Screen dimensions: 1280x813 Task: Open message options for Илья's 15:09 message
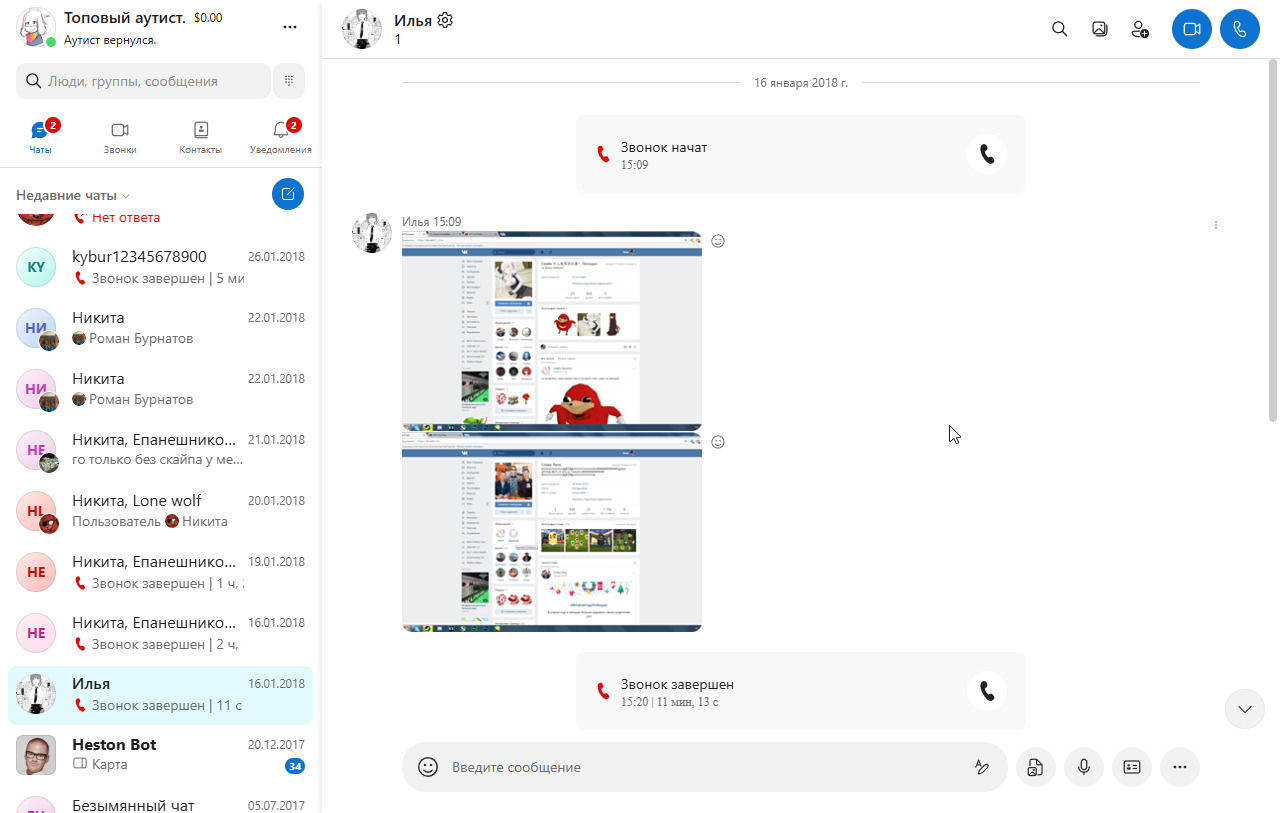point(1216,225)
